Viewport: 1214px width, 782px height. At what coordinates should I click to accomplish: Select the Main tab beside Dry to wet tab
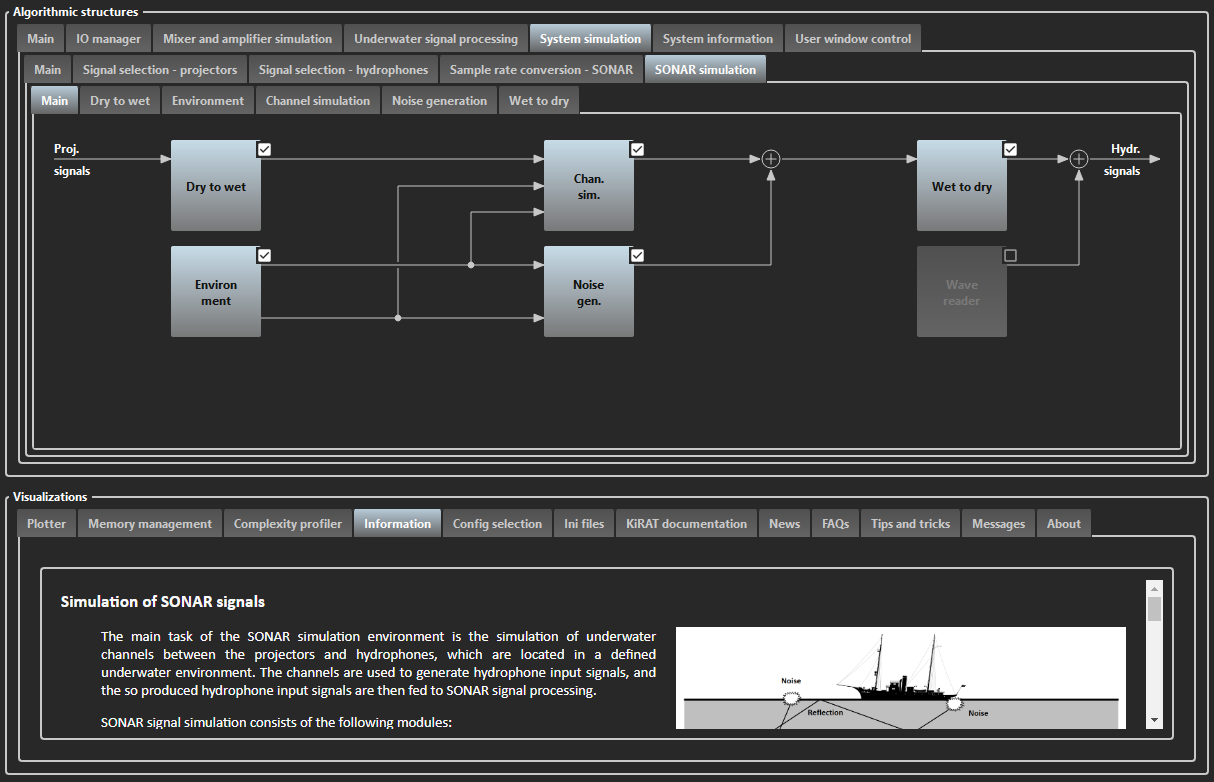(55, 100)
